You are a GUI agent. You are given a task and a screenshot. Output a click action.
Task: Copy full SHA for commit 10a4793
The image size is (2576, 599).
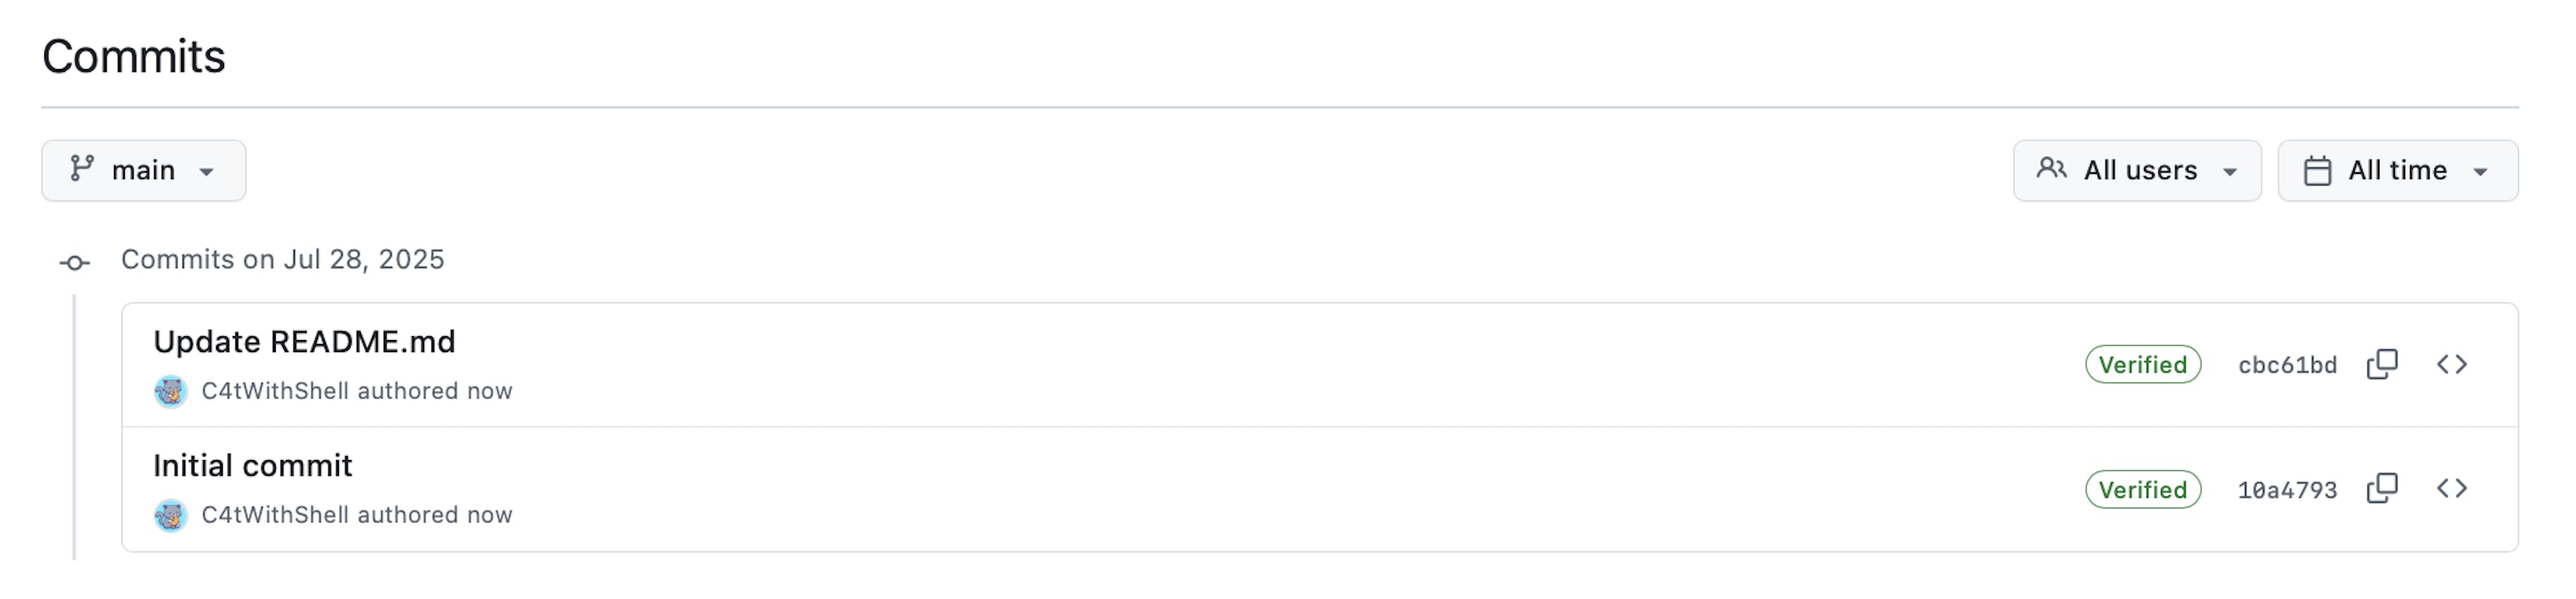[x=2382, y=489]
